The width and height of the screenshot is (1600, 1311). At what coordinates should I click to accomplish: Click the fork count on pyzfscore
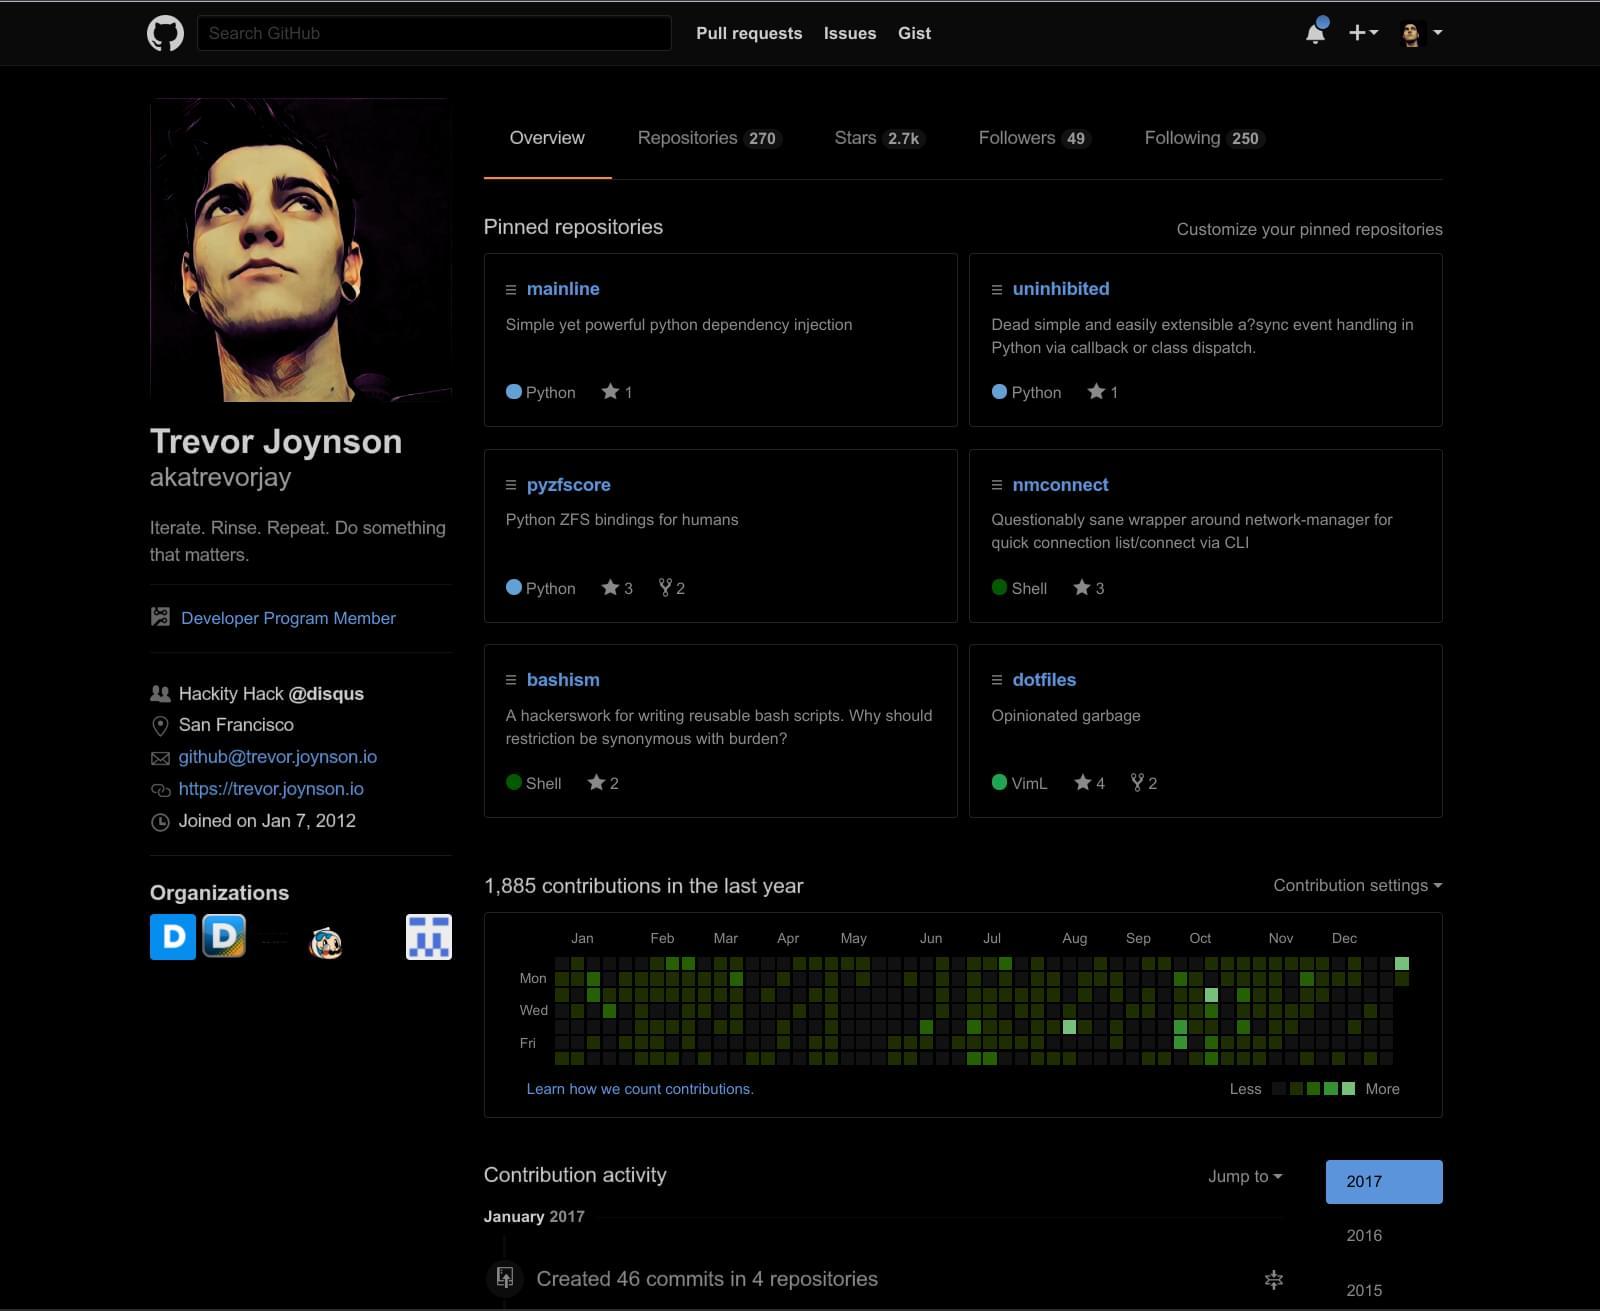click(672, 588)
